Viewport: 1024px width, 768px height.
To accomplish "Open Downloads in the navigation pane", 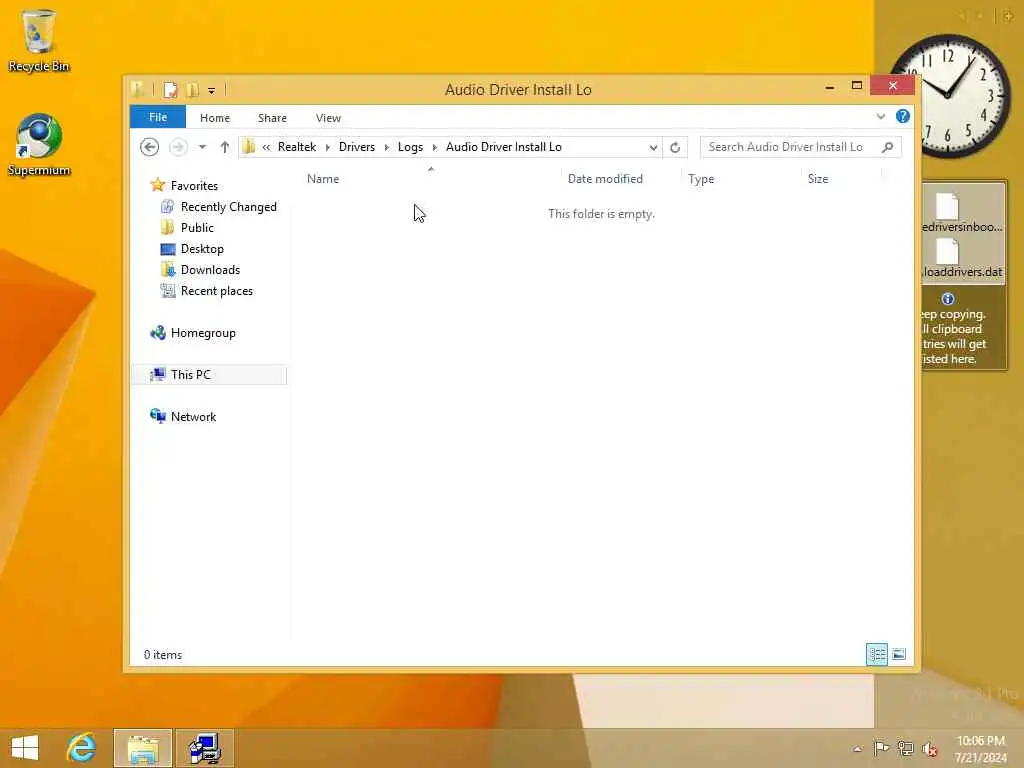I will coord(210,270).
